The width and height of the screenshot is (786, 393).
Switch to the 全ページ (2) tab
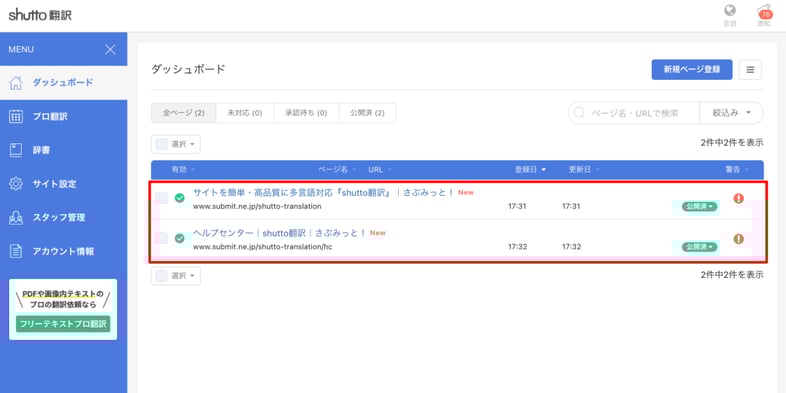click(x=183, y=113)
